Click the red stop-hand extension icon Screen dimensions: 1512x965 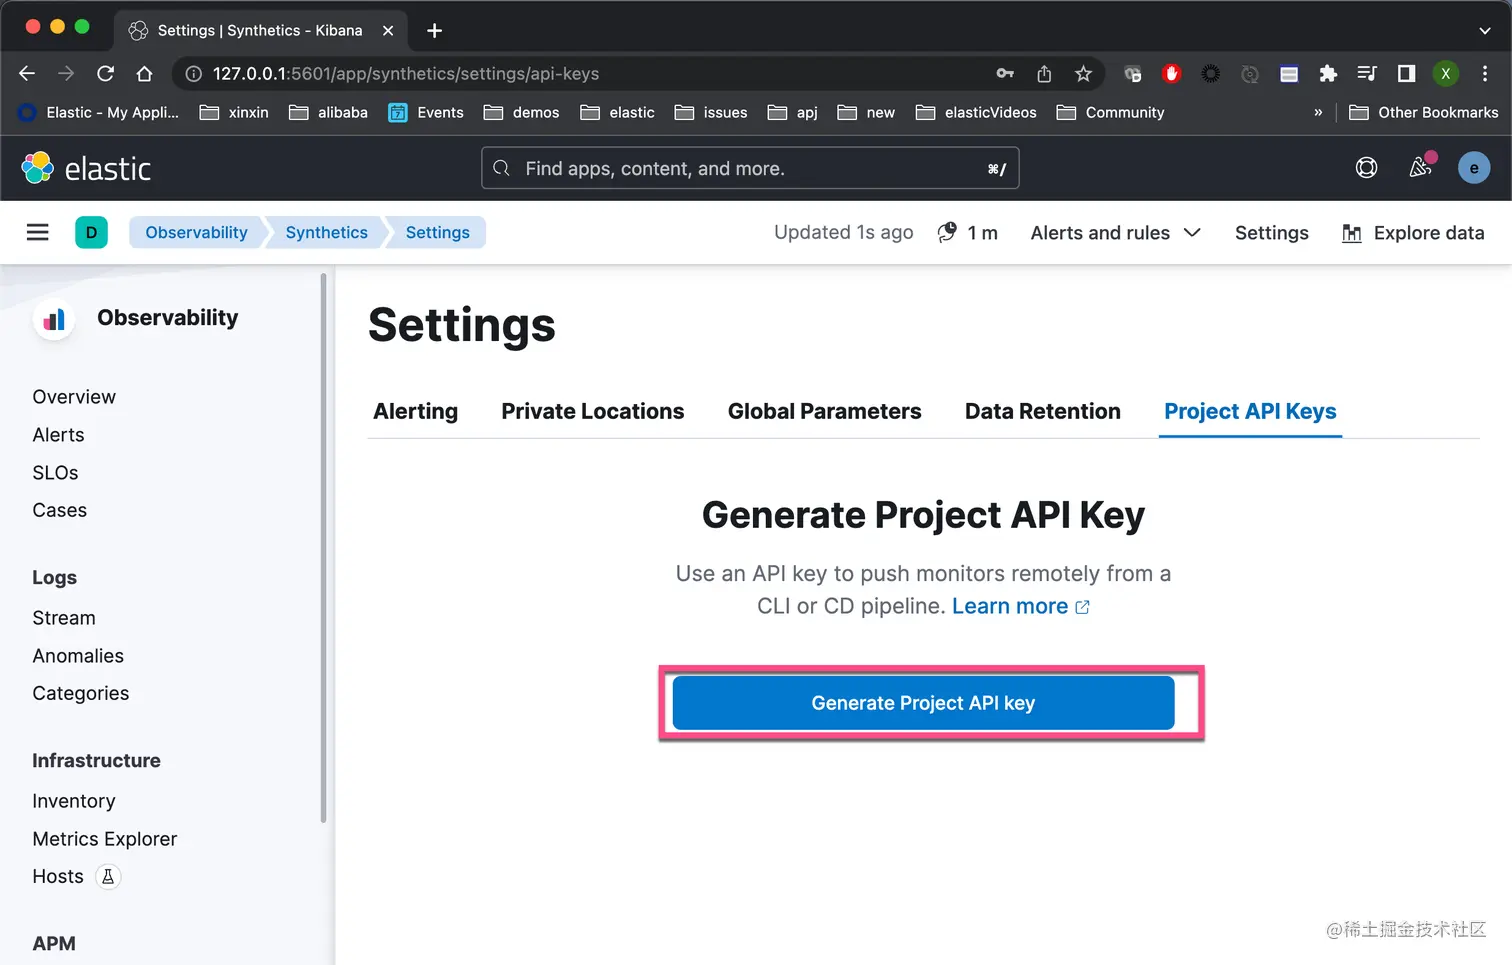click(x=1172, y=73)
